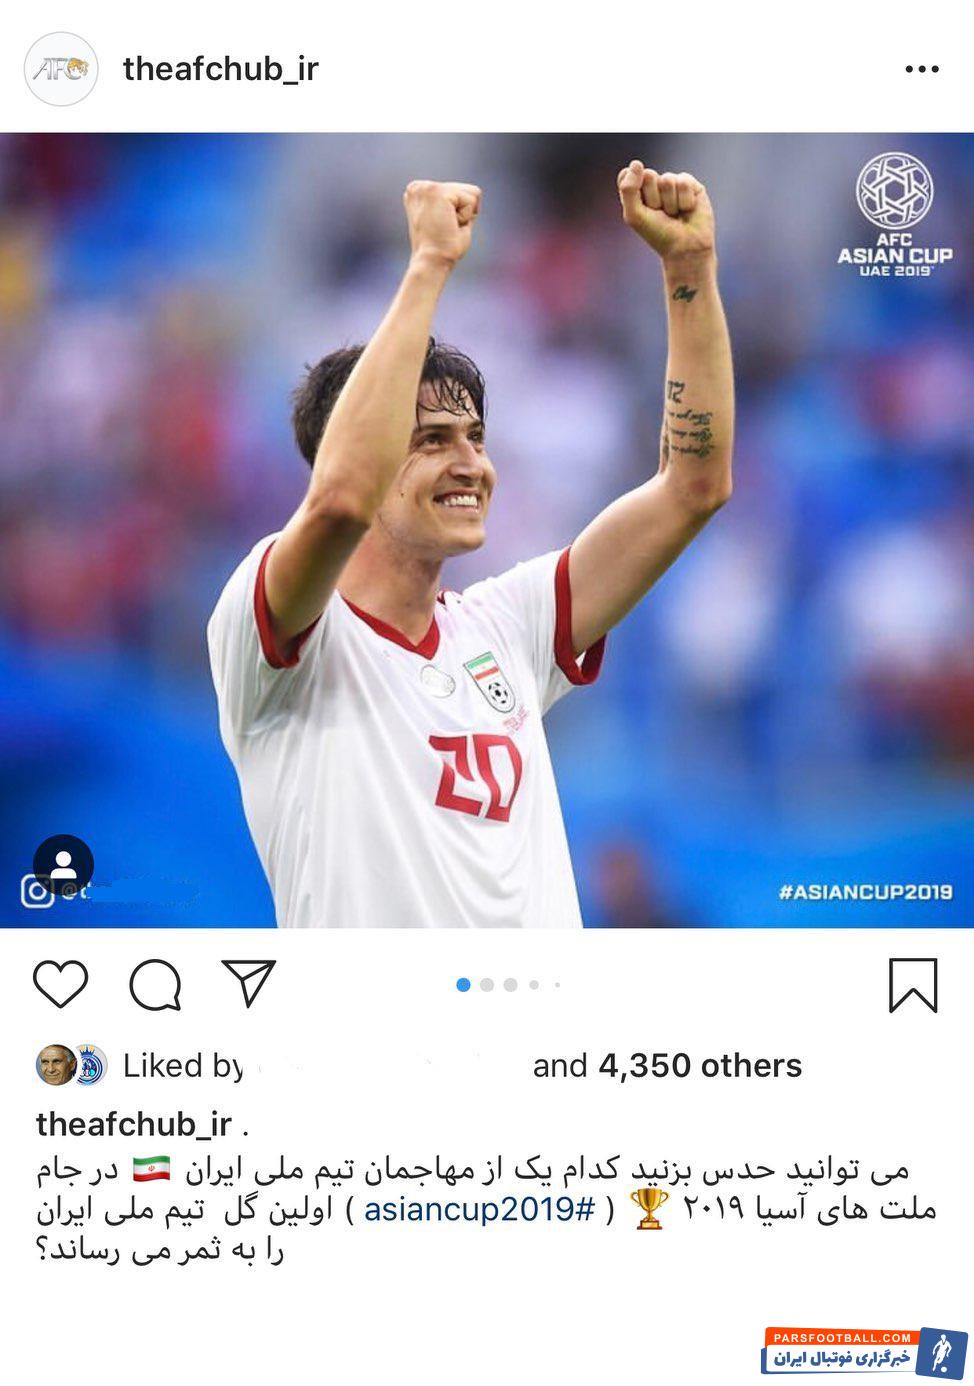The image size is (974, 1386).
Task: Jump to the third carousel dot
Action: (511, 985)
